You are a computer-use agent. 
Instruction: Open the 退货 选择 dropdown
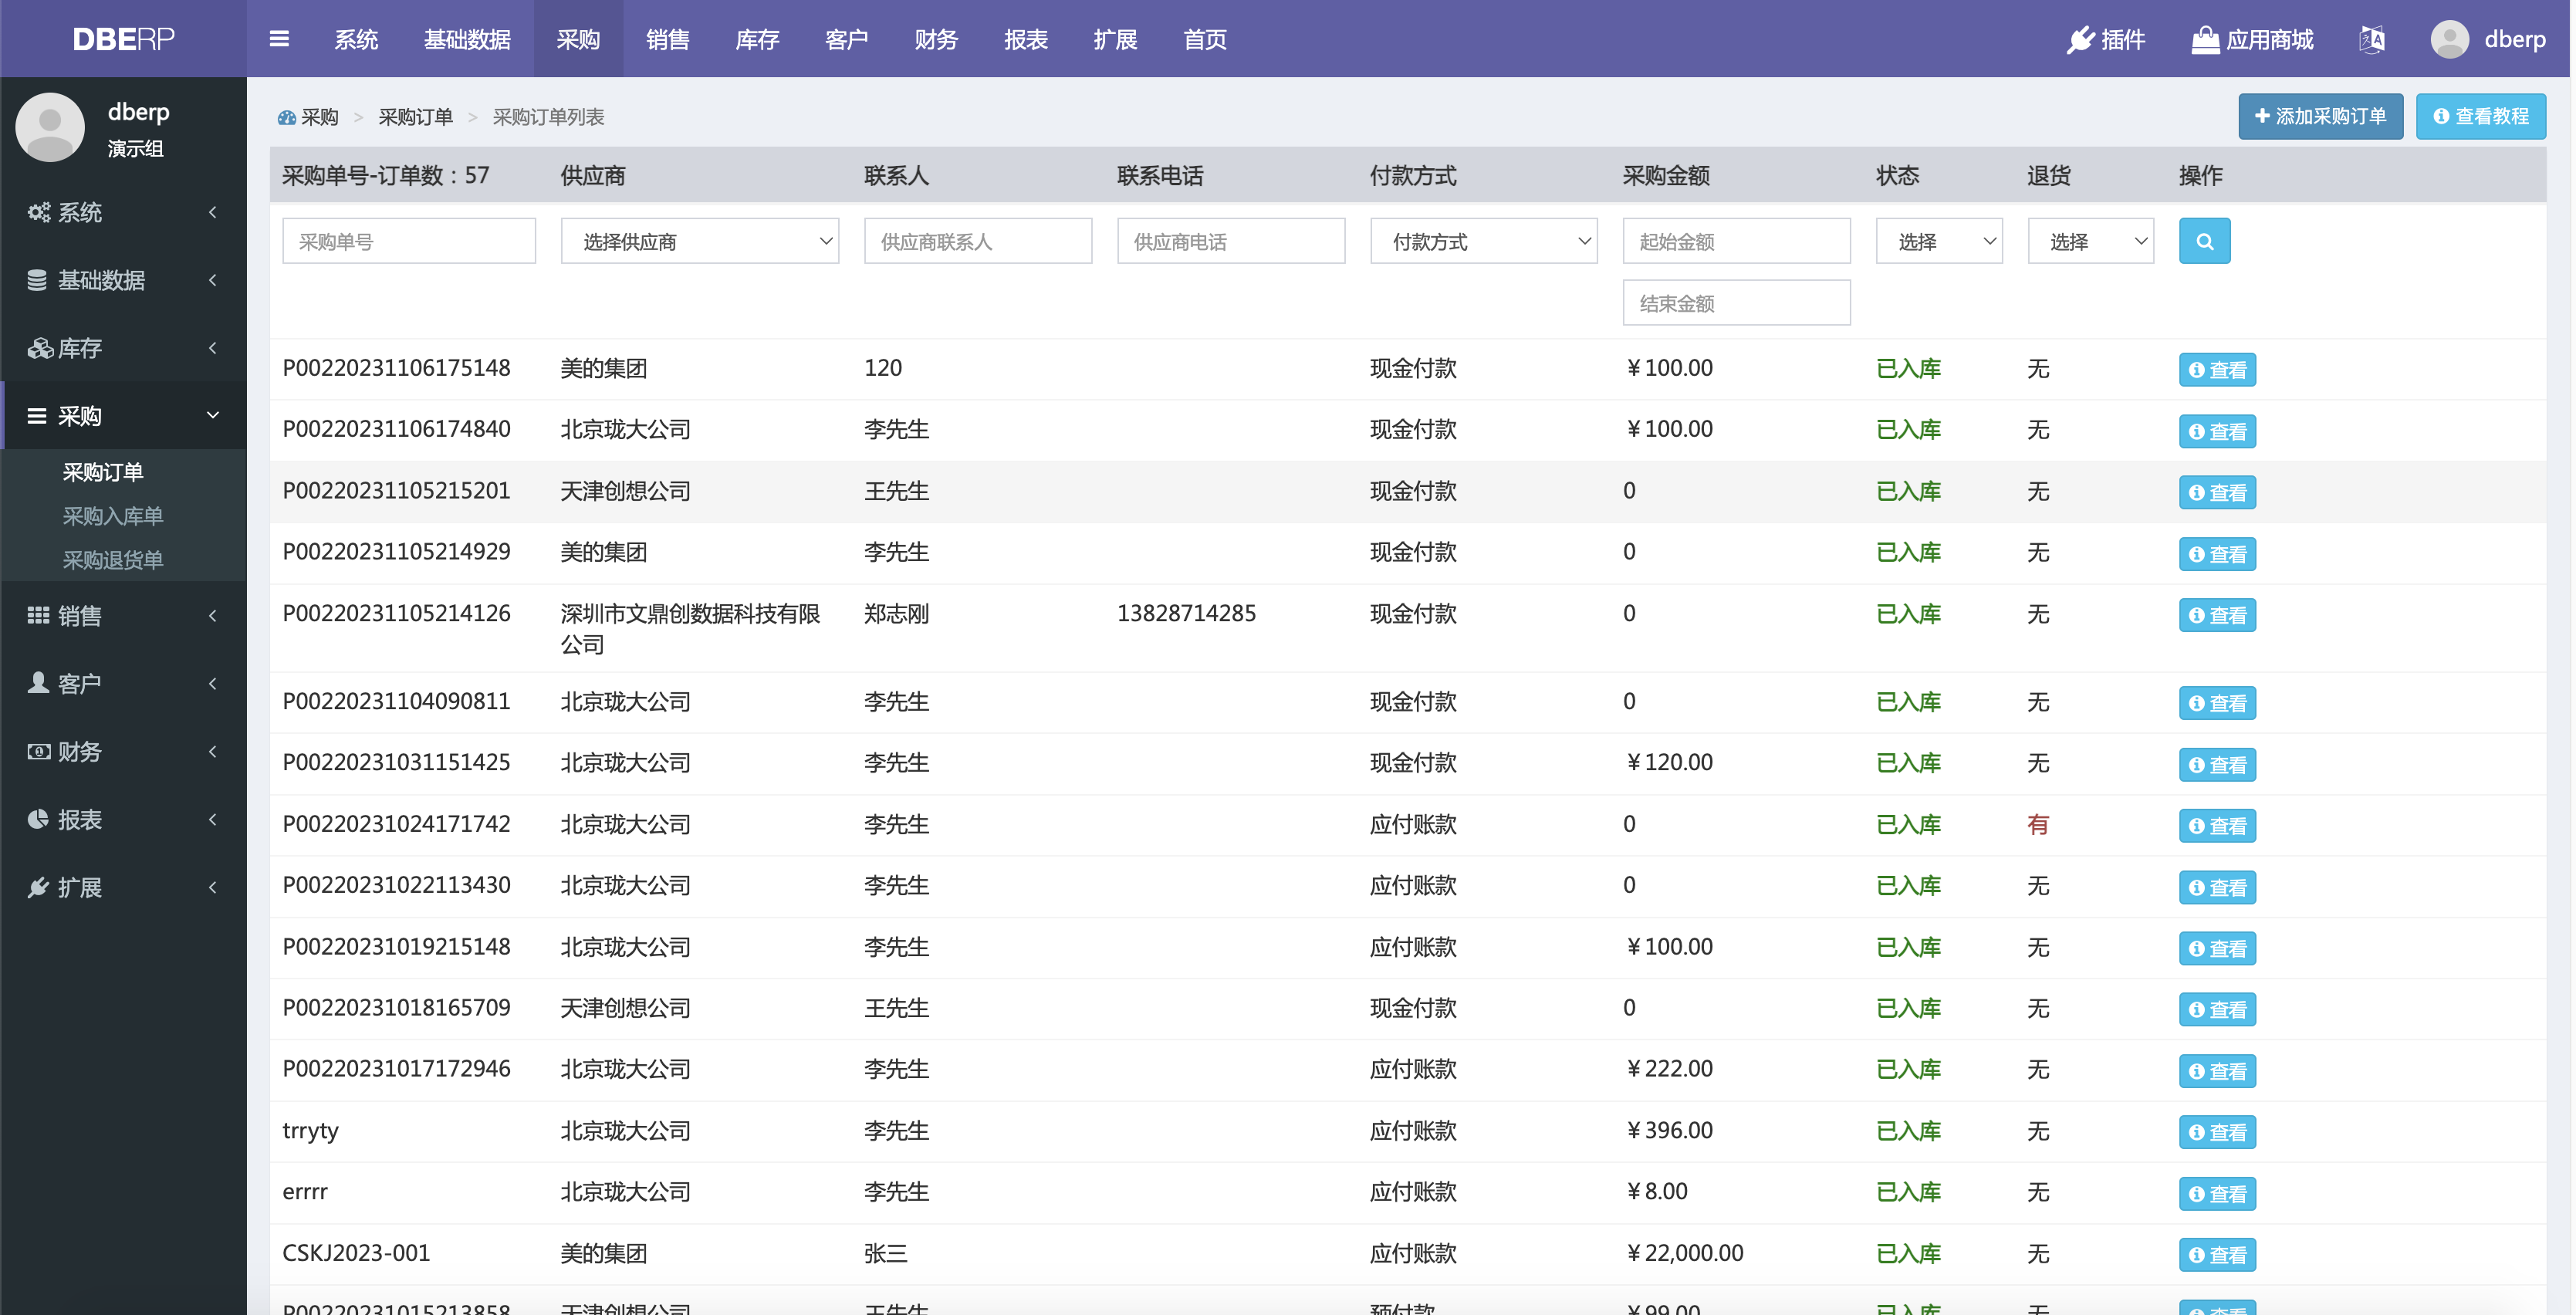click(x=2090, y=241)
